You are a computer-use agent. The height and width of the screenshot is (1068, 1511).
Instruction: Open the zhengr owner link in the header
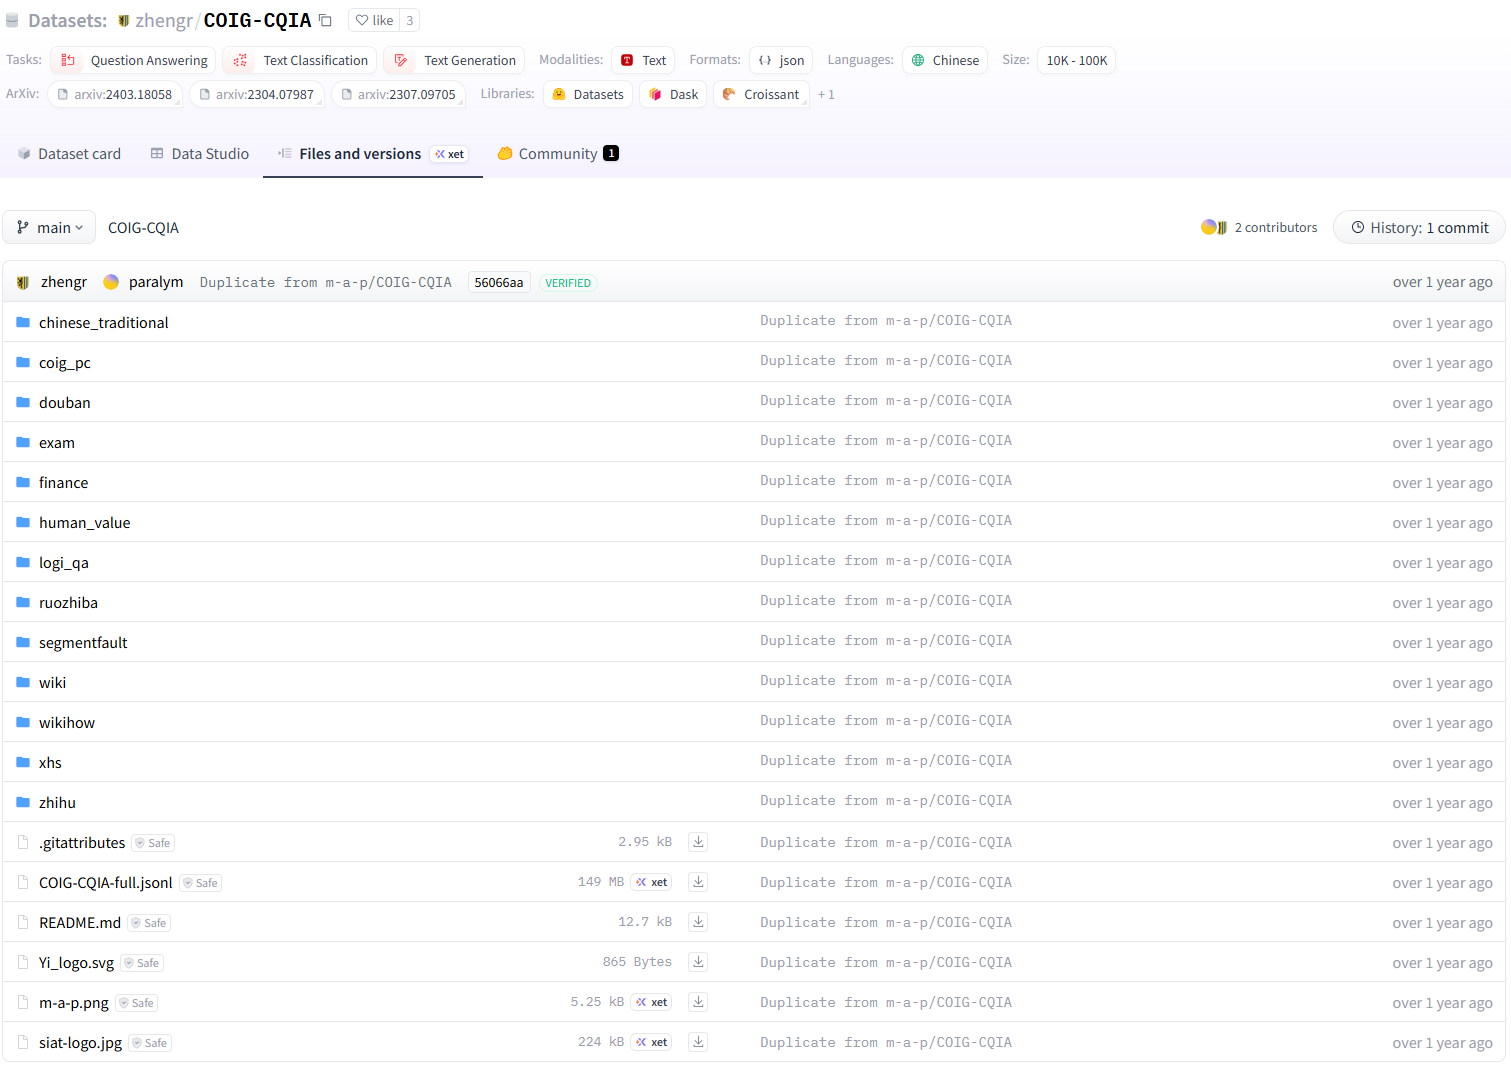163,20
